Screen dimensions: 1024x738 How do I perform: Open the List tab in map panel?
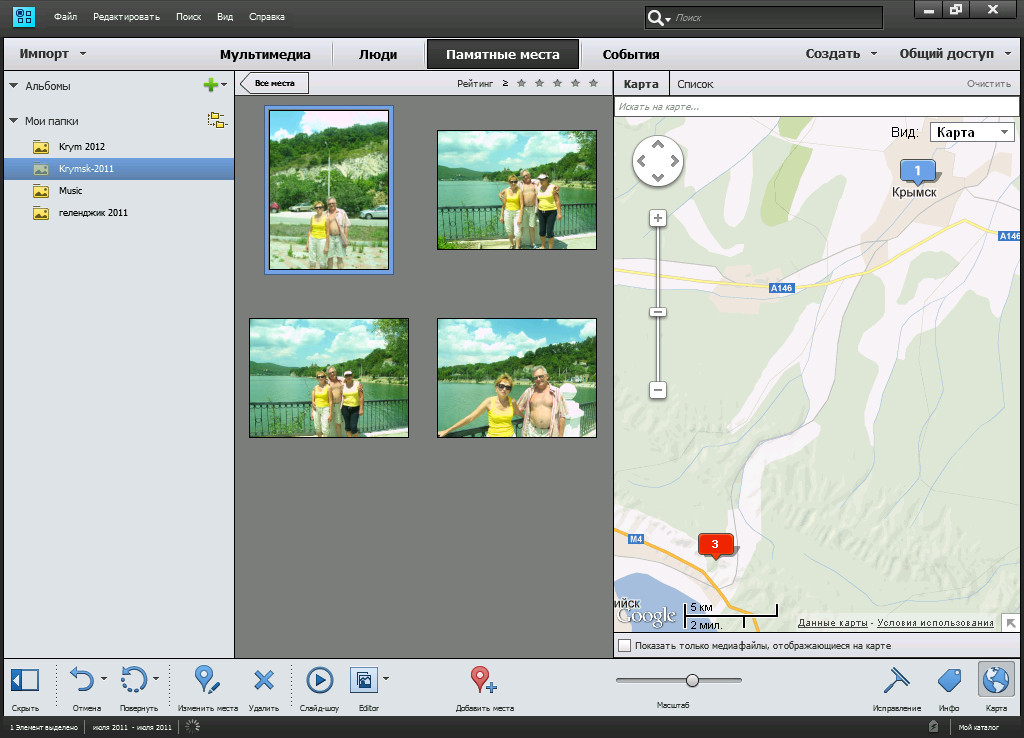pyautogui.click(x=695, y=84)
